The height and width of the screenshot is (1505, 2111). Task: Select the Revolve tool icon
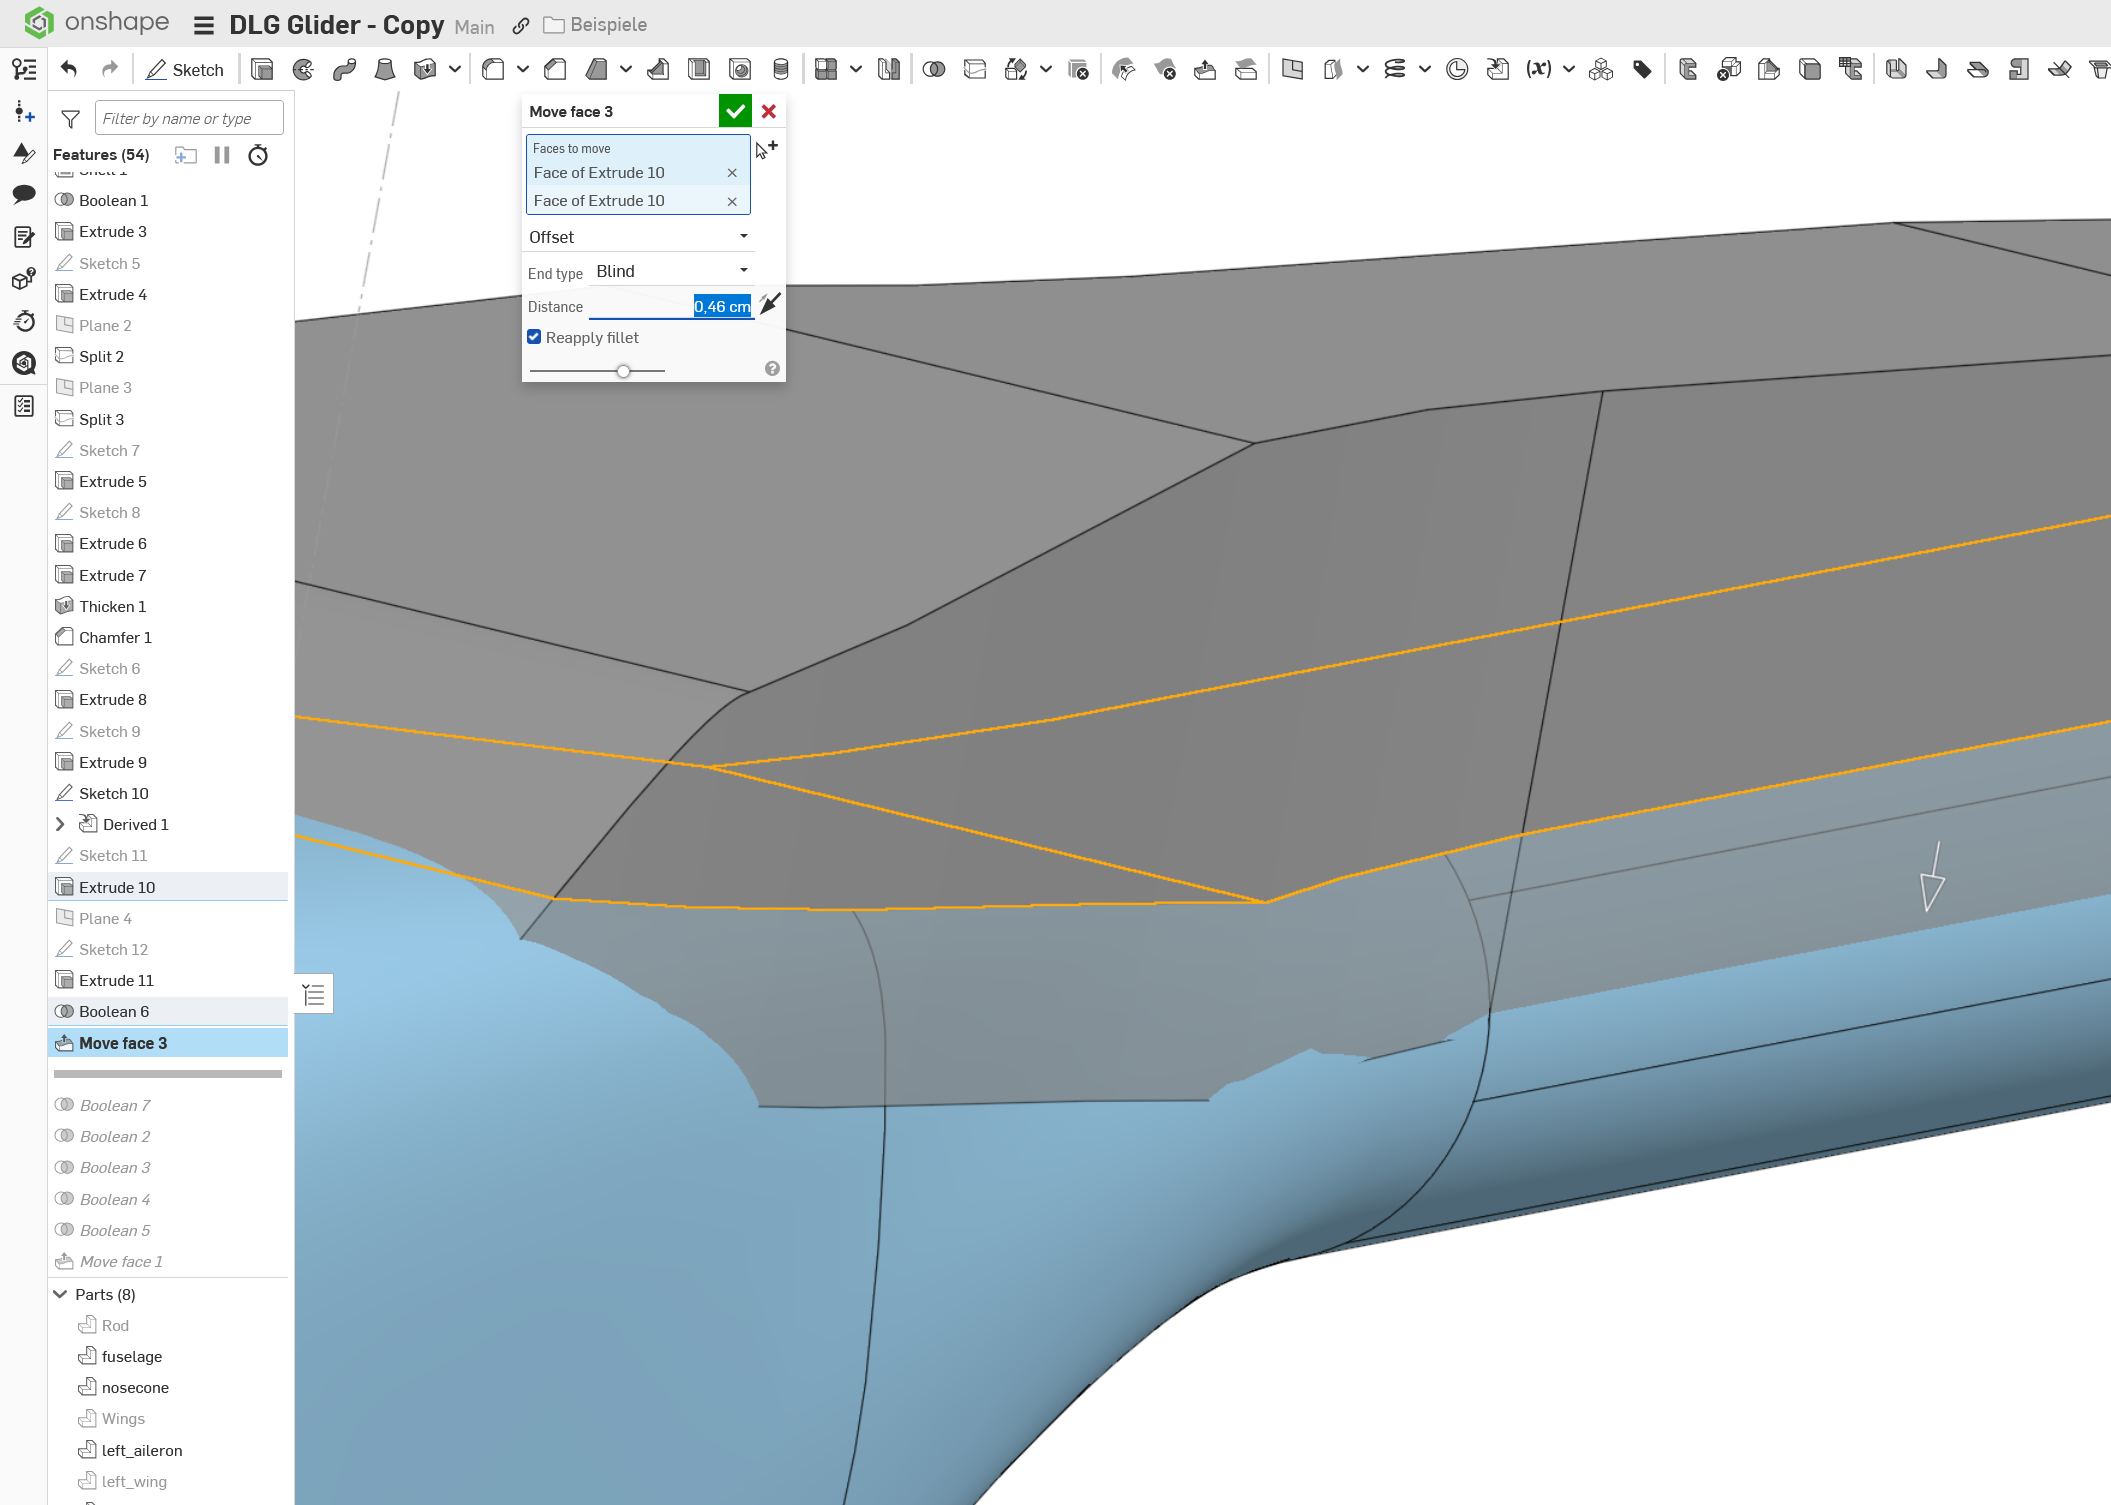click(x=303, y=69)
